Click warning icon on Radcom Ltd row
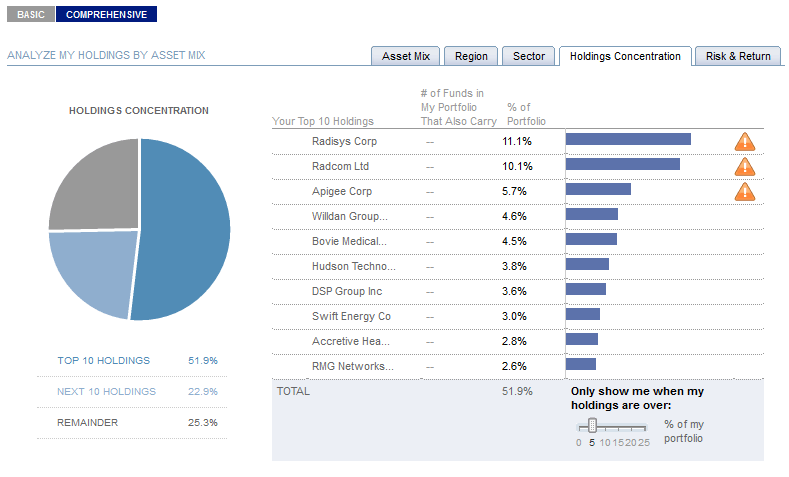This screenshot has width=789, height=477. [745, 167]
